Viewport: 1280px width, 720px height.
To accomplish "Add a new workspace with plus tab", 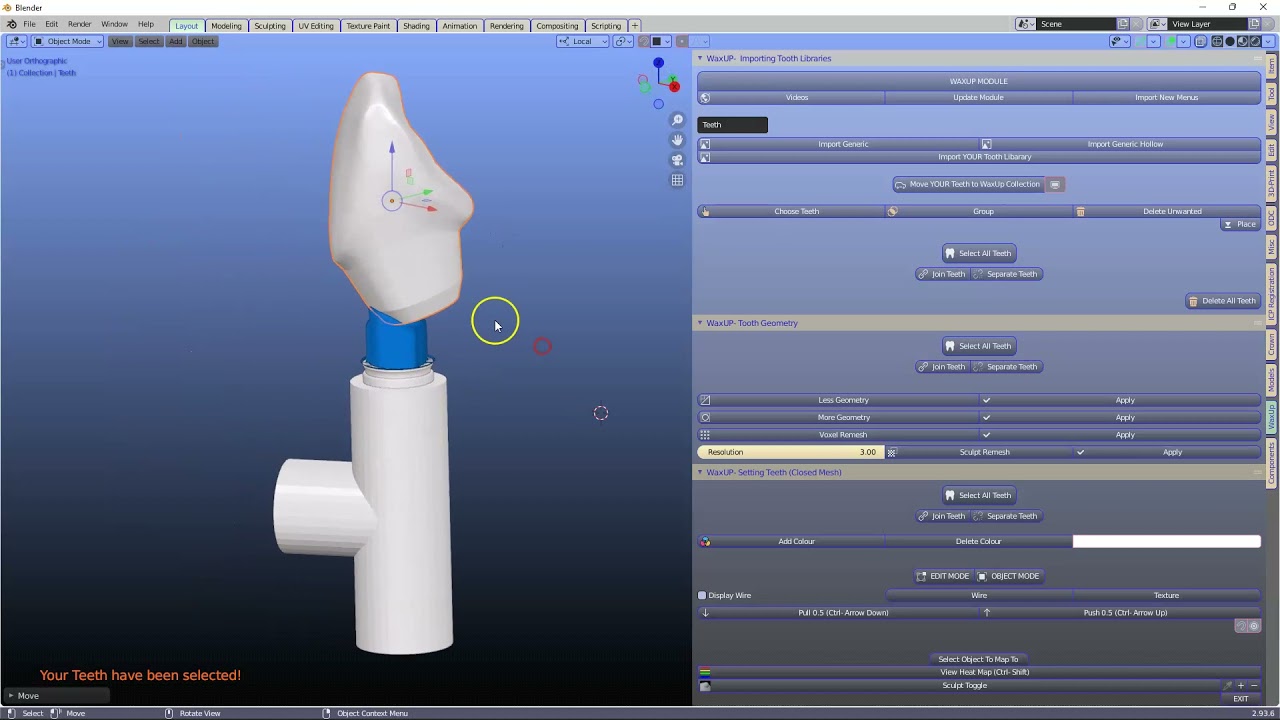I will (x=634, y=25).
